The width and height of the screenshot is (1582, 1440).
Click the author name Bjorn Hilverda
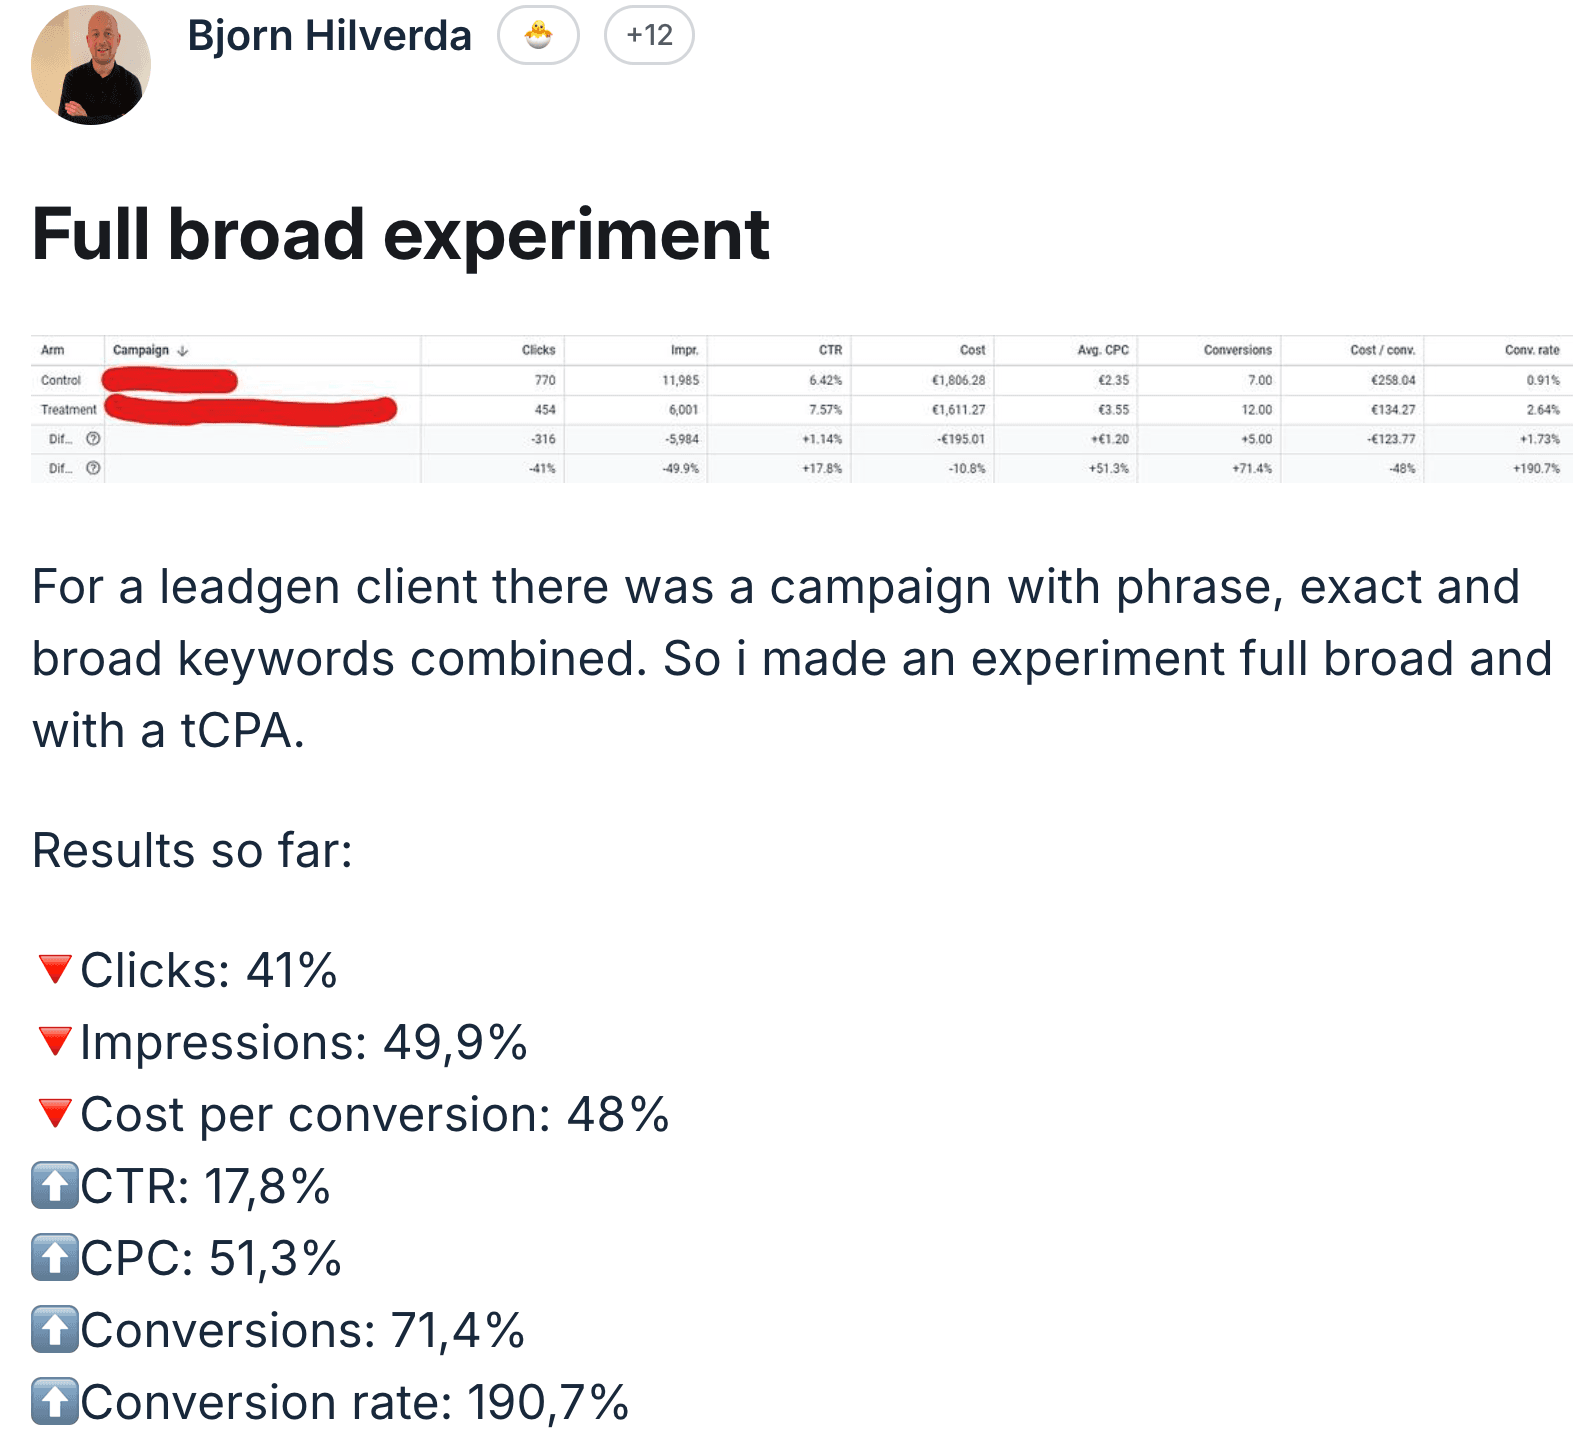[329, 35]
